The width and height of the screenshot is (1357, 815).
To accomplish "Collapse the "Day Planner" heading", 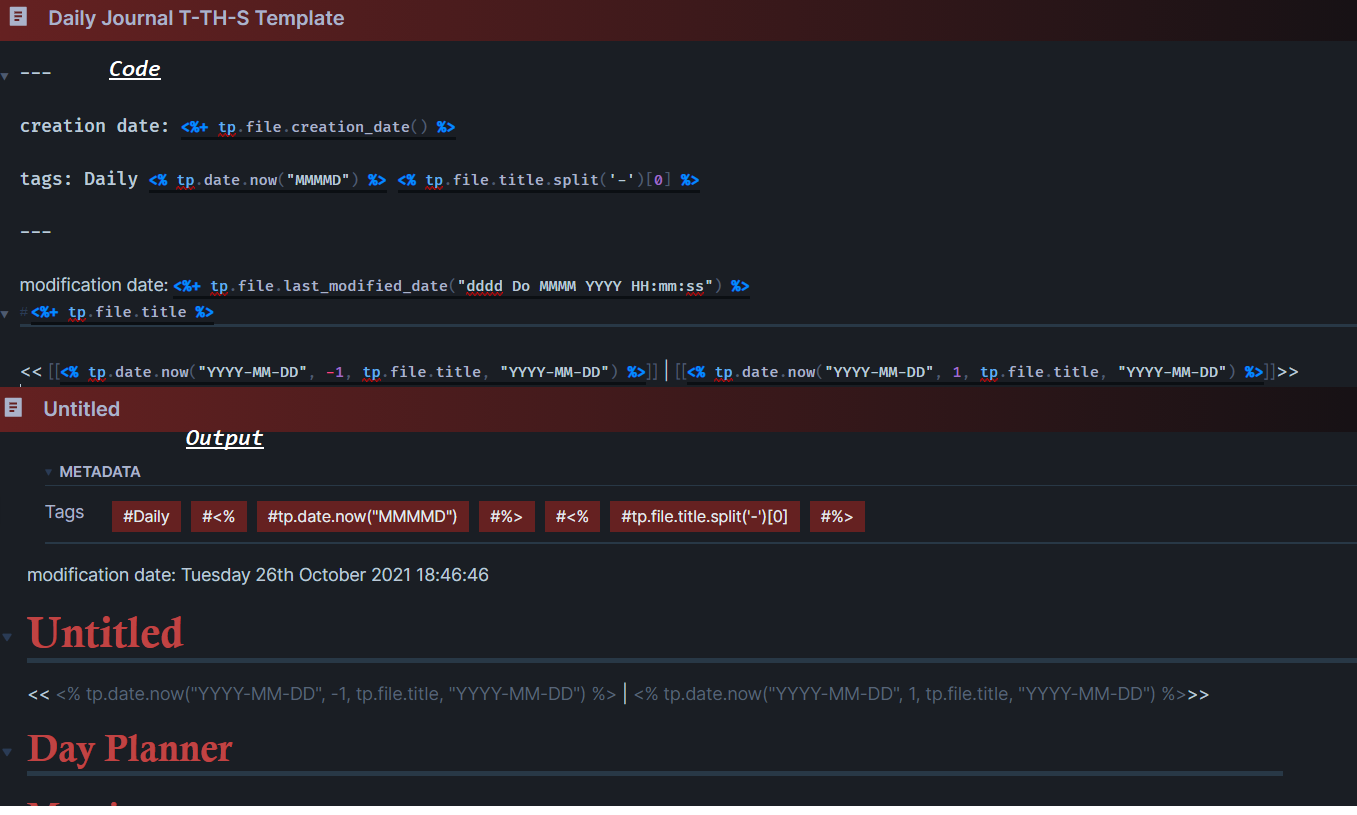I will tap(9, 750).
